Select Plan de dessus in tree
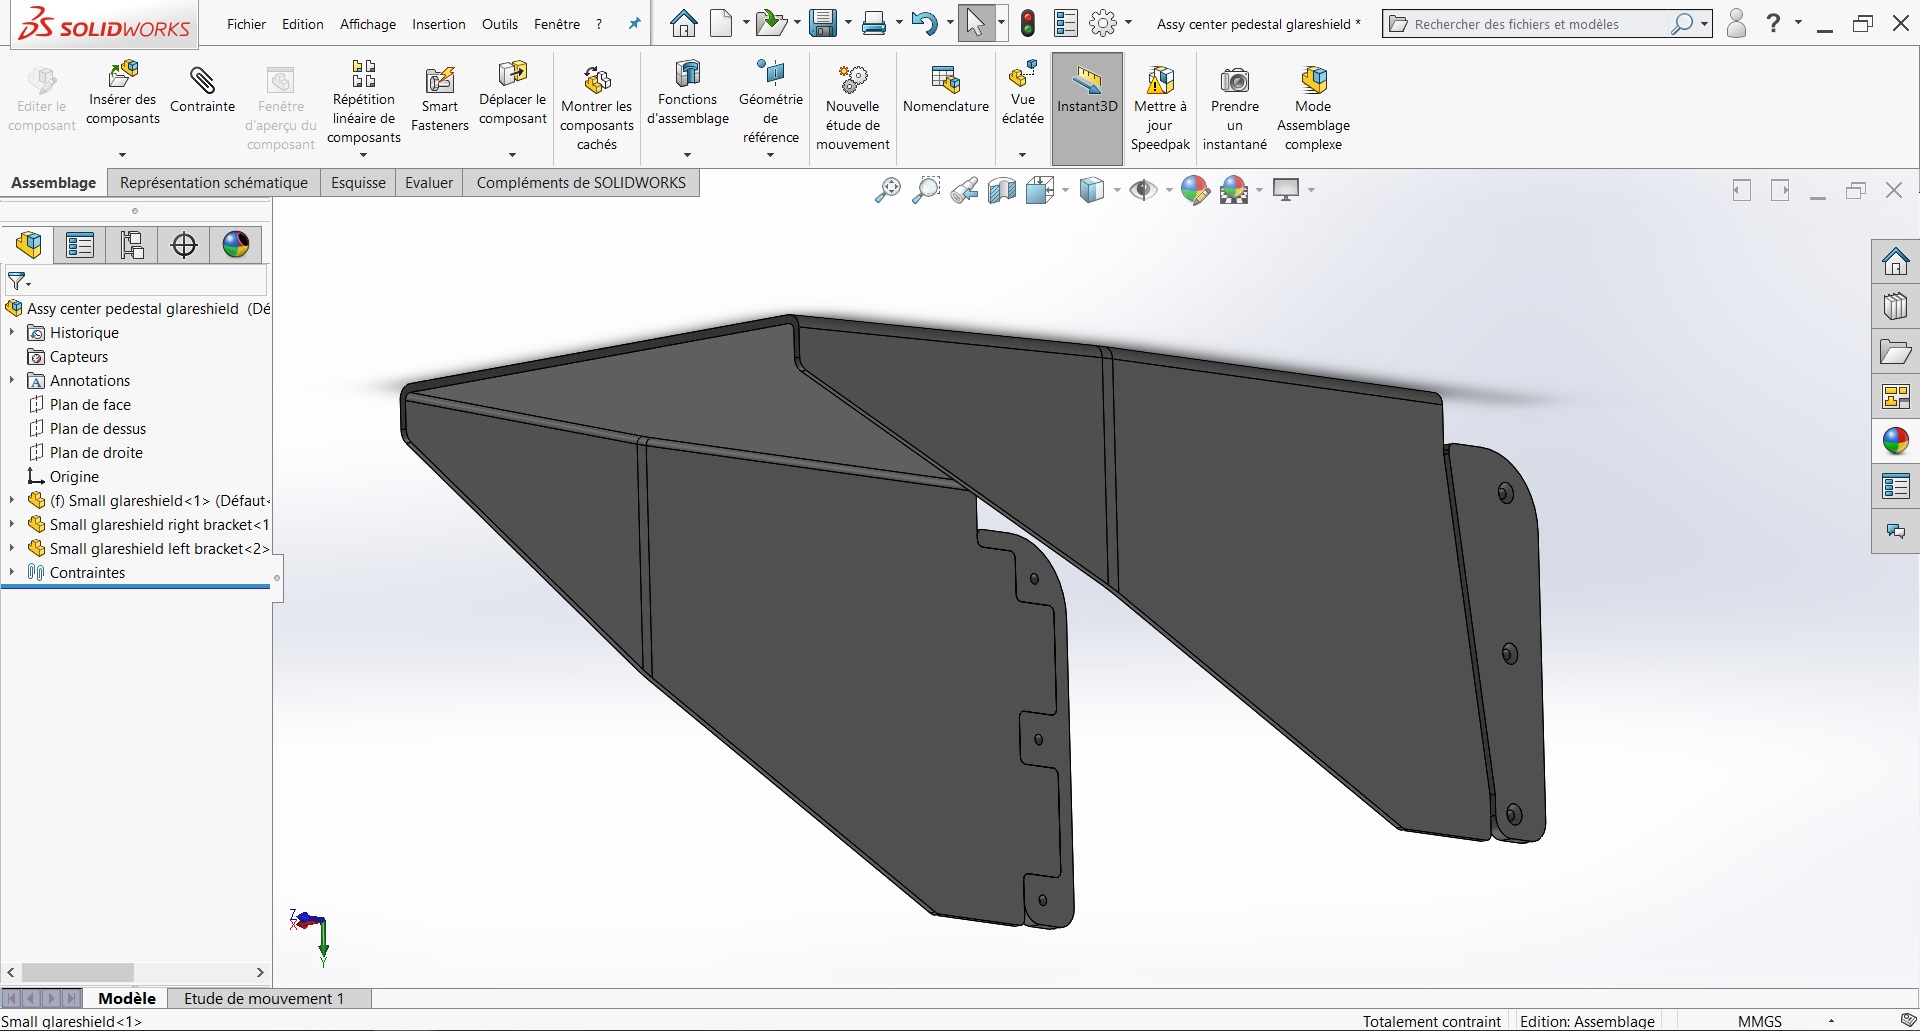 coord(98,429)
